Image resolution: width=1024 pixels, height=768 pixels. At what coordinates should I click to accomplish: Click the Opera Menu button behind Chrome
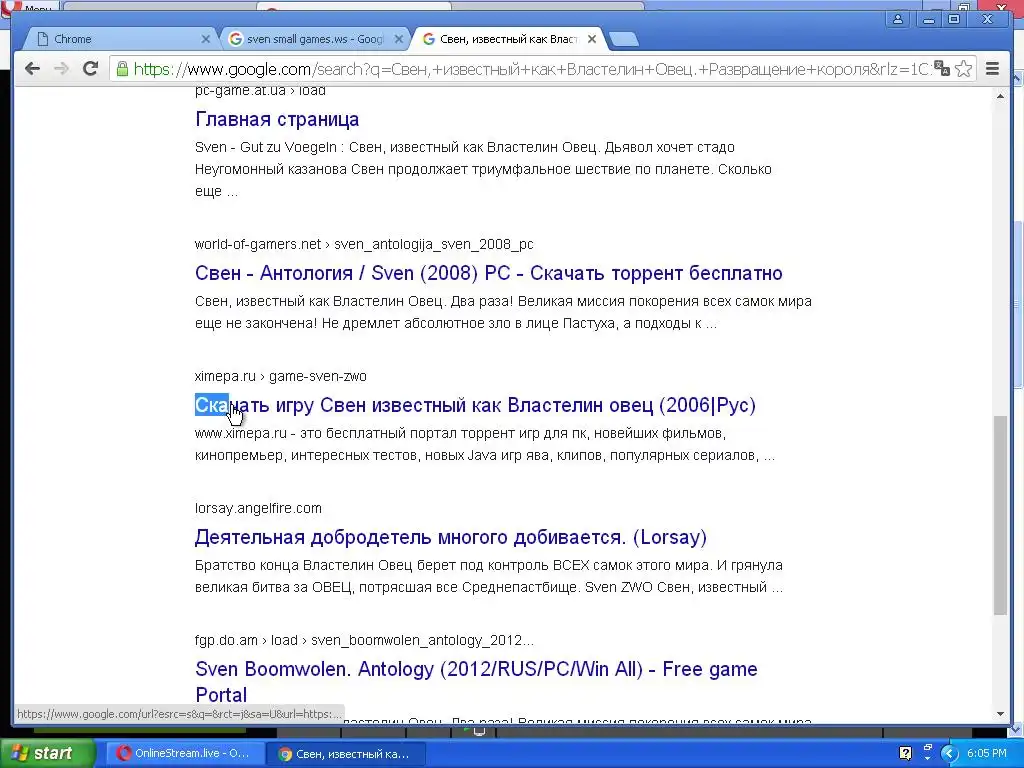point(31,7)
